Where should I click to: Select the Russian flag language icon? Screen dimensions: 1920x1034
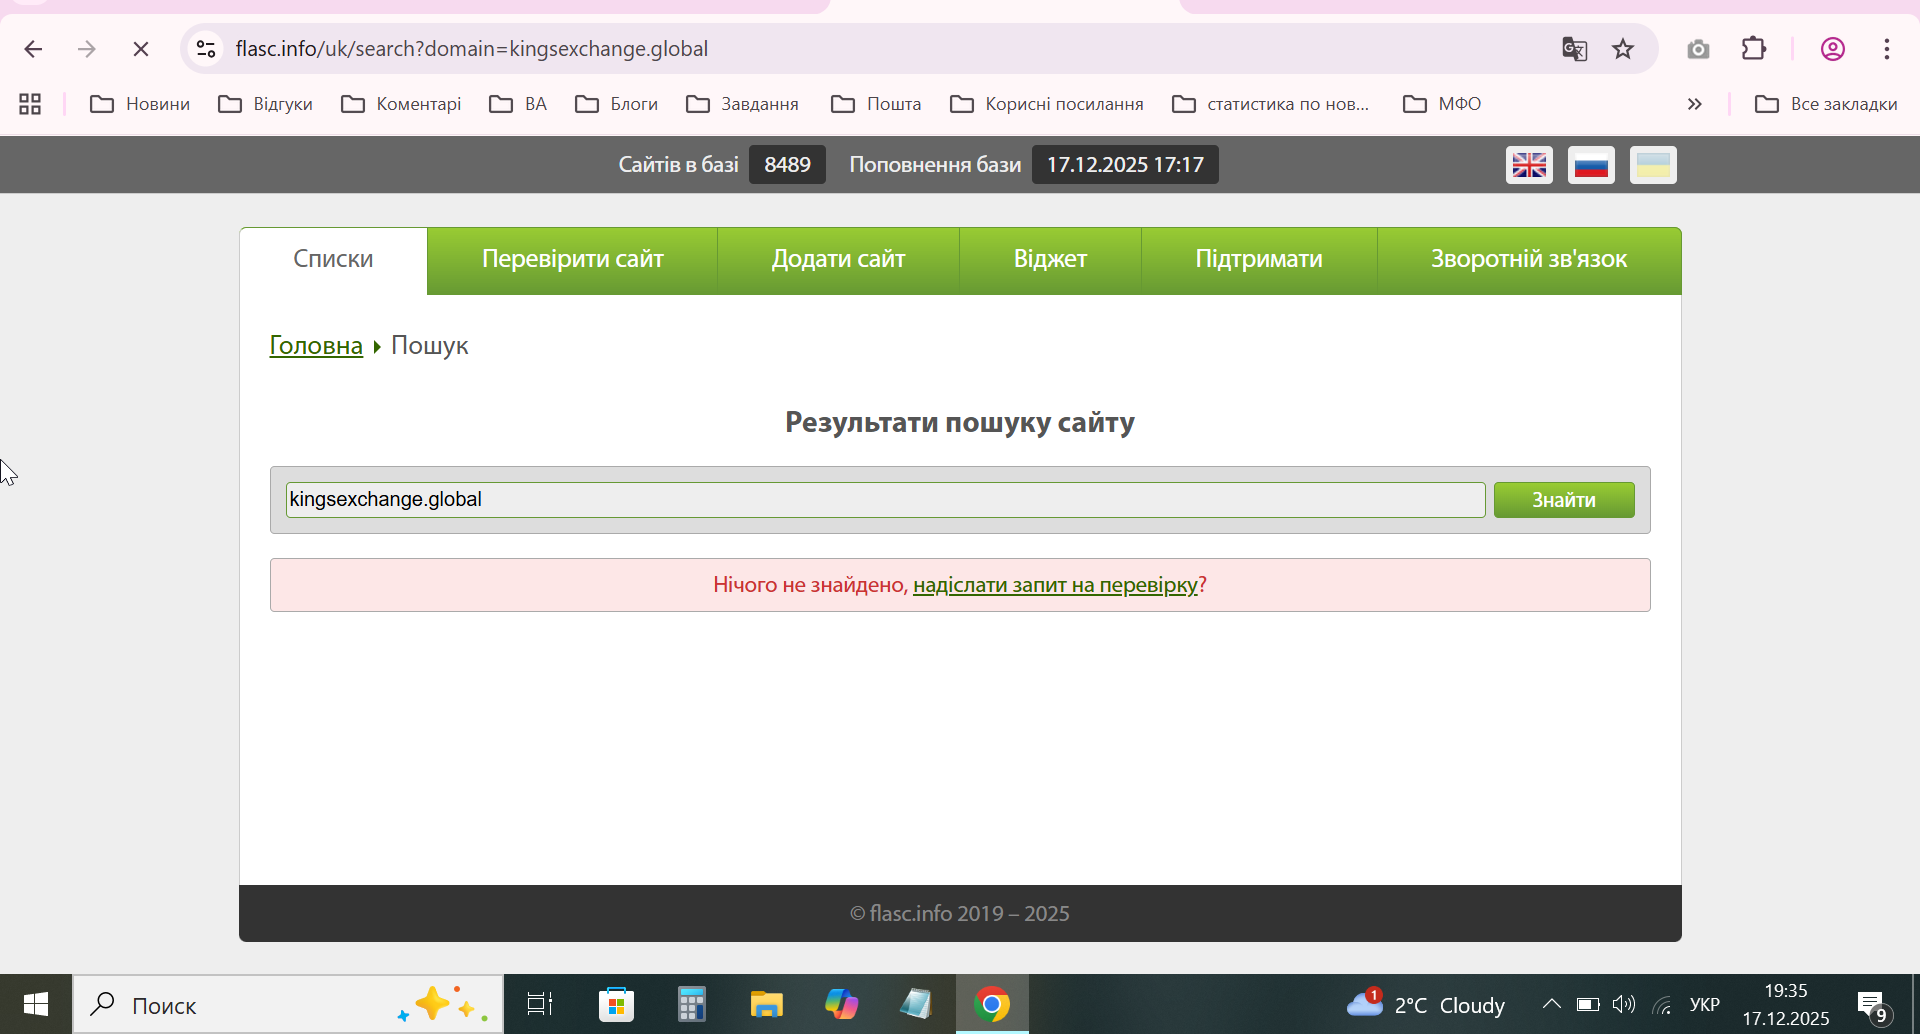pos(1591,165)
